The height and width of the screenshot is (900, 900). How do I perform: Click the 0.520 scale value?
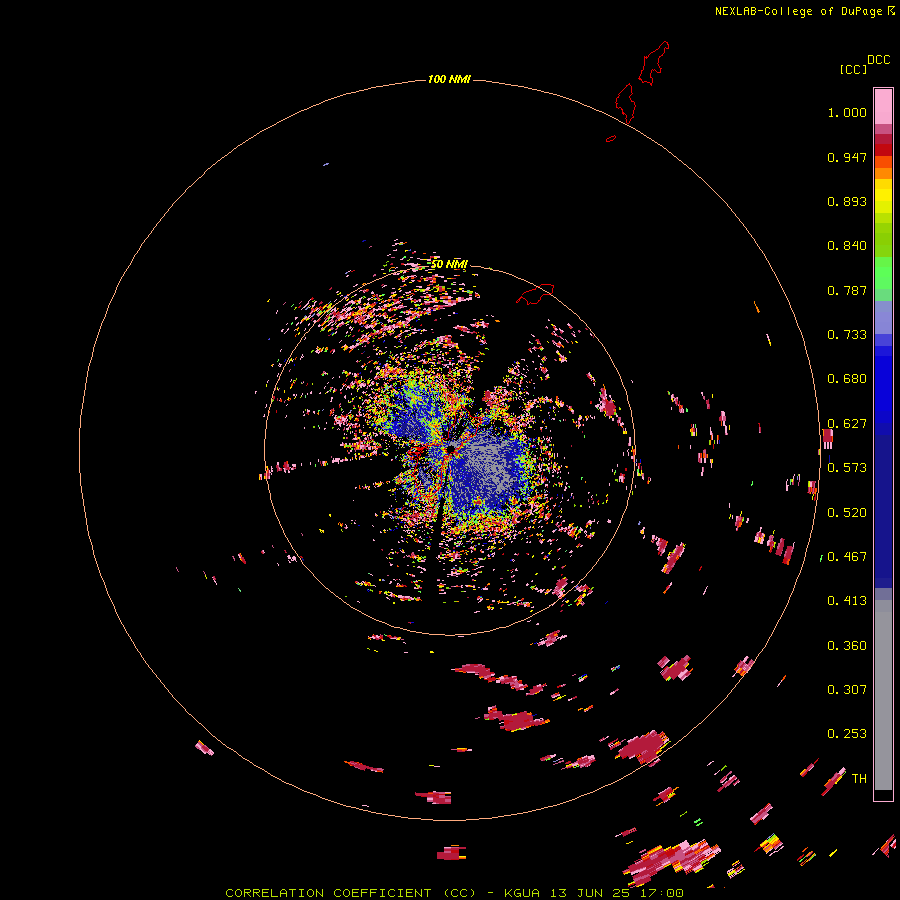coord(847,513)
